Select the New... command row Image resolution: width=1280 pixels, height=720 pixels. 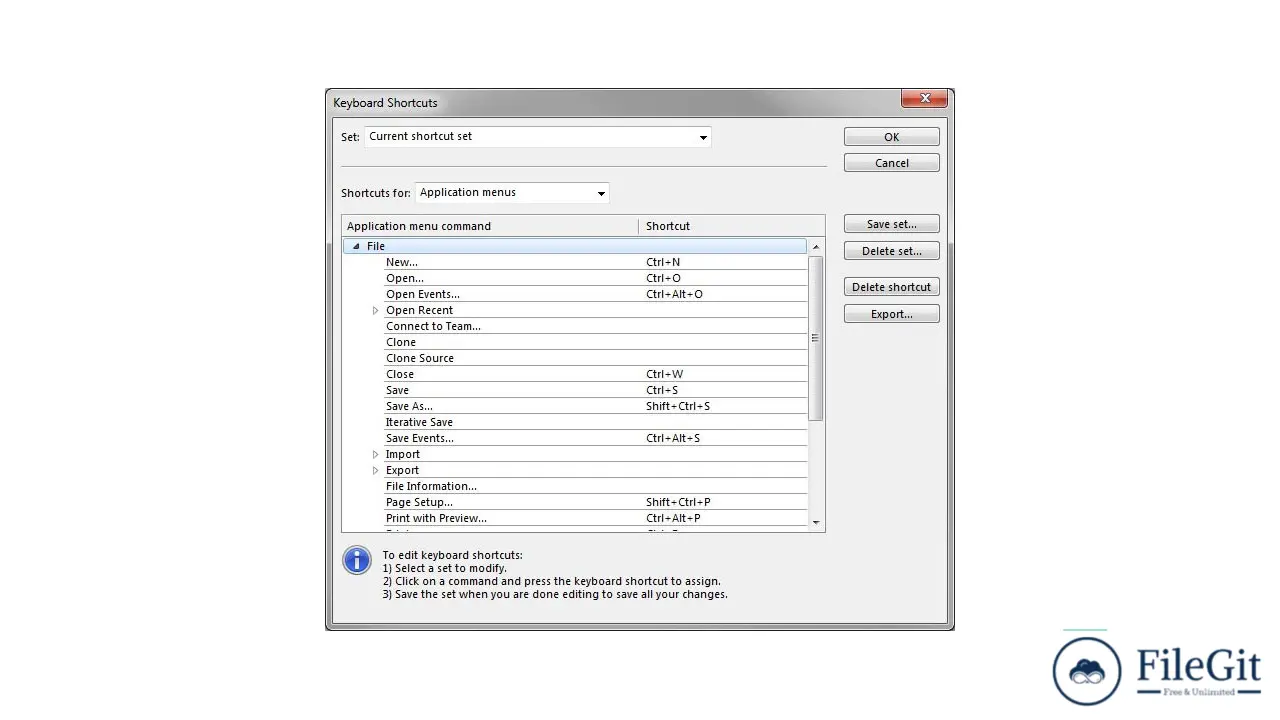(x=595, y=262)
